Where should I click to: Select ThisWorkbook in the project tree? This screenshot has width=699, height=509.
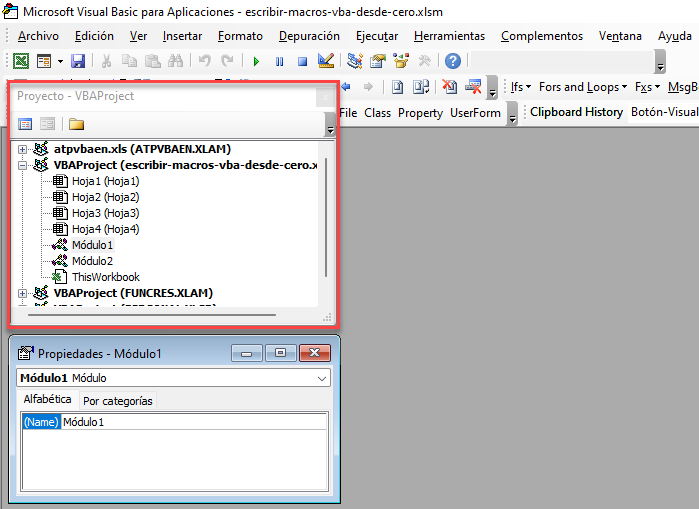coord(106,277)
